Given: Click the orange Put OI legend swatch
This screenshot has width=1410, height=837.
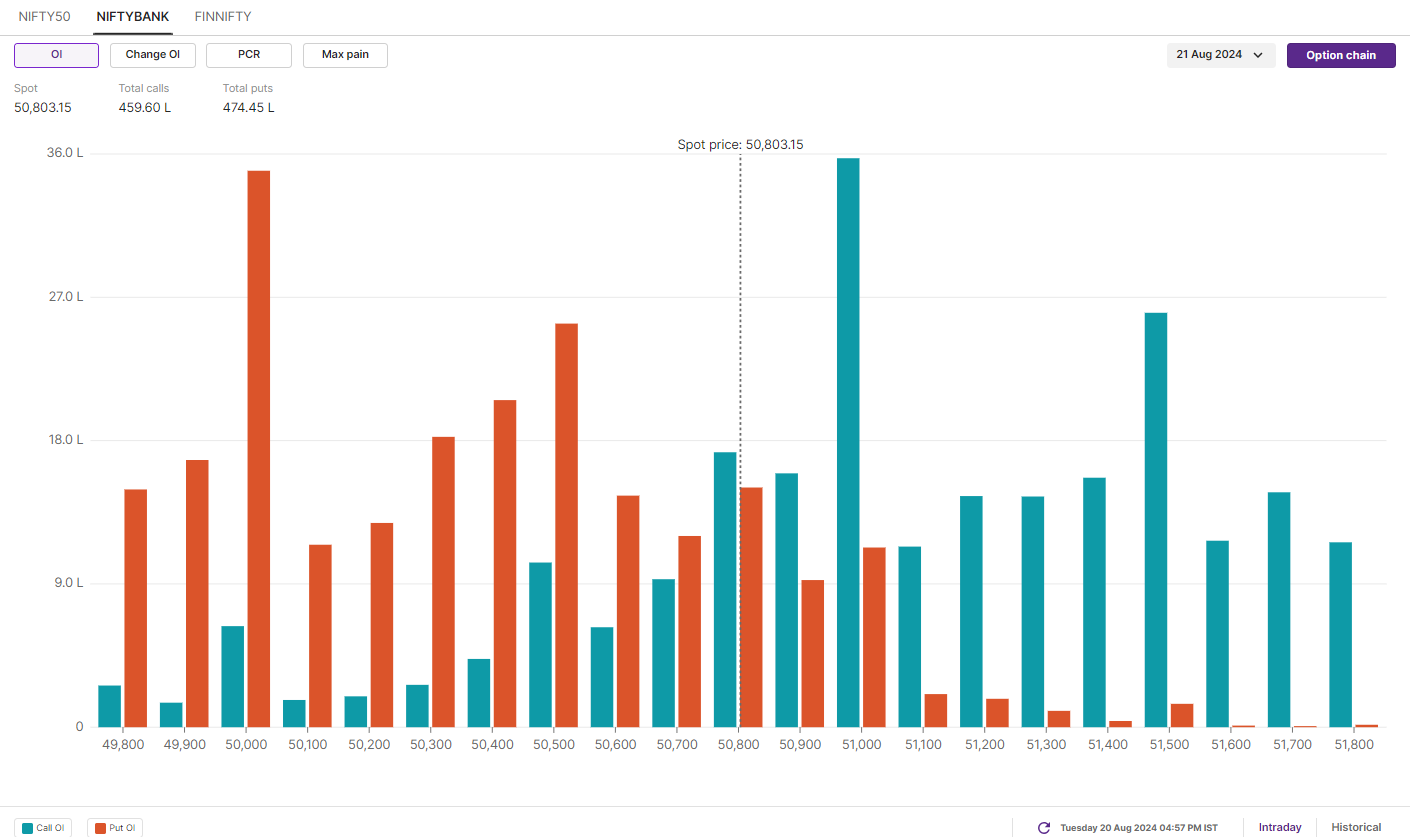Looking at the screenshot, I should click(99, 828).
